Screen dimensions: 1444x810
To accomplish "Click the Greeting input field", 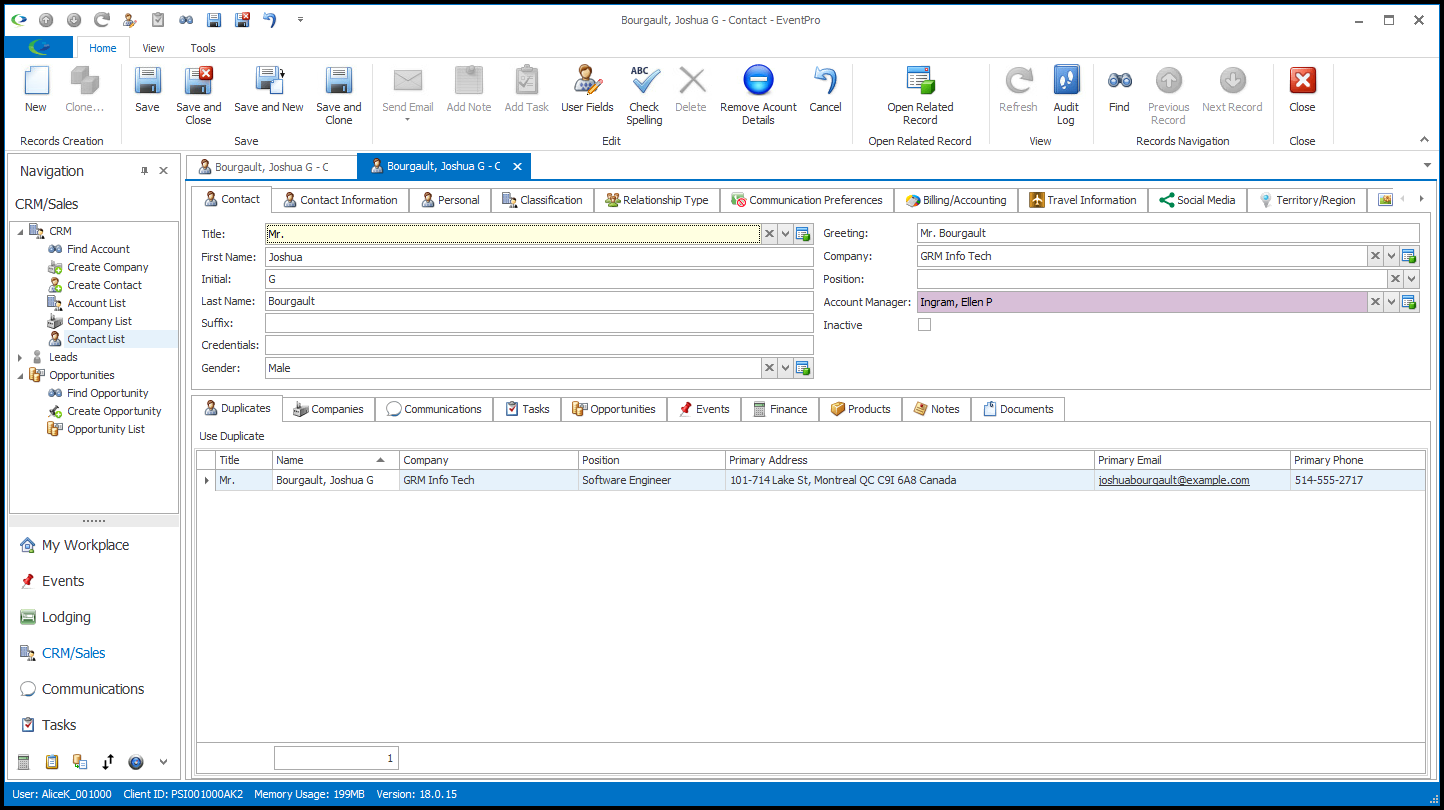I will (x=1168, y=233).
